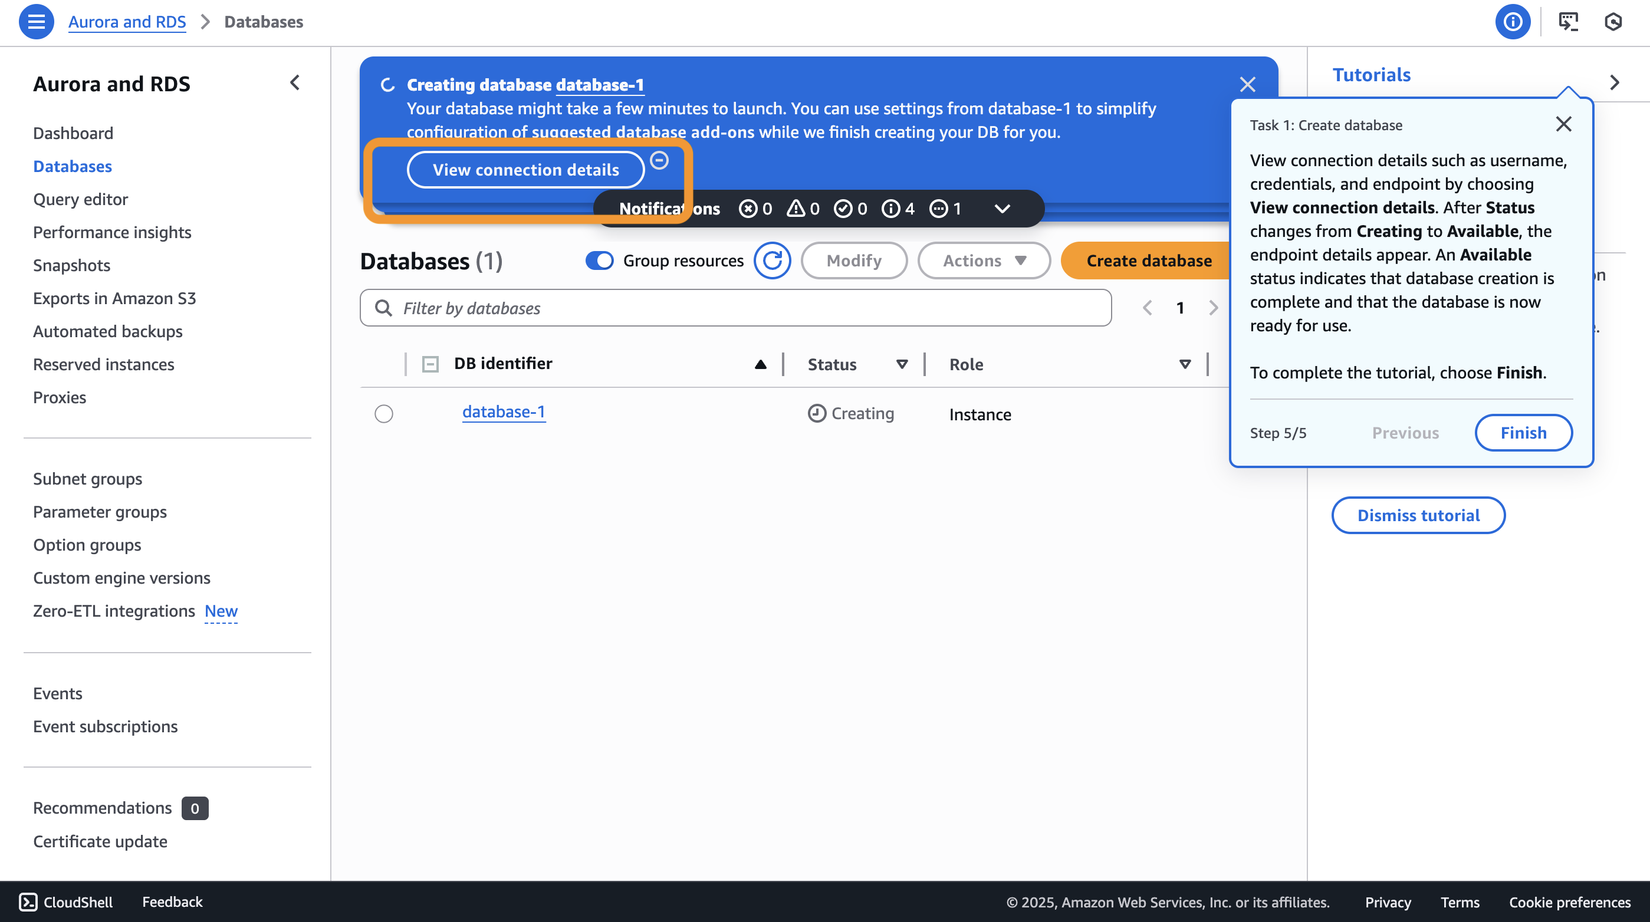Open Databases in the sidebar
Image resolution: width=1650 pixels, height=922 pixels.
[72, 166]
